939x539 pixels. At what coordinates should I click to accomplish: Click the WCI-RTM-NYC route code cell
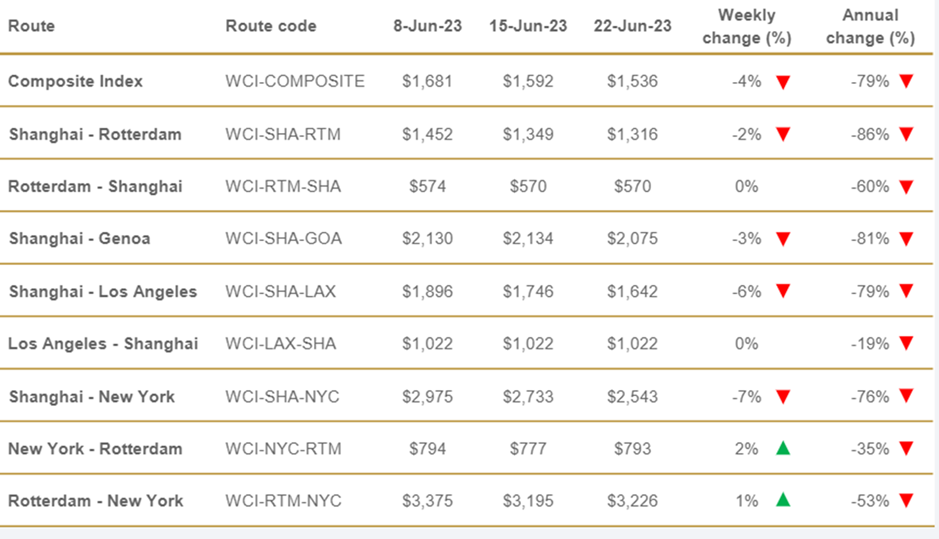[282, 501]
